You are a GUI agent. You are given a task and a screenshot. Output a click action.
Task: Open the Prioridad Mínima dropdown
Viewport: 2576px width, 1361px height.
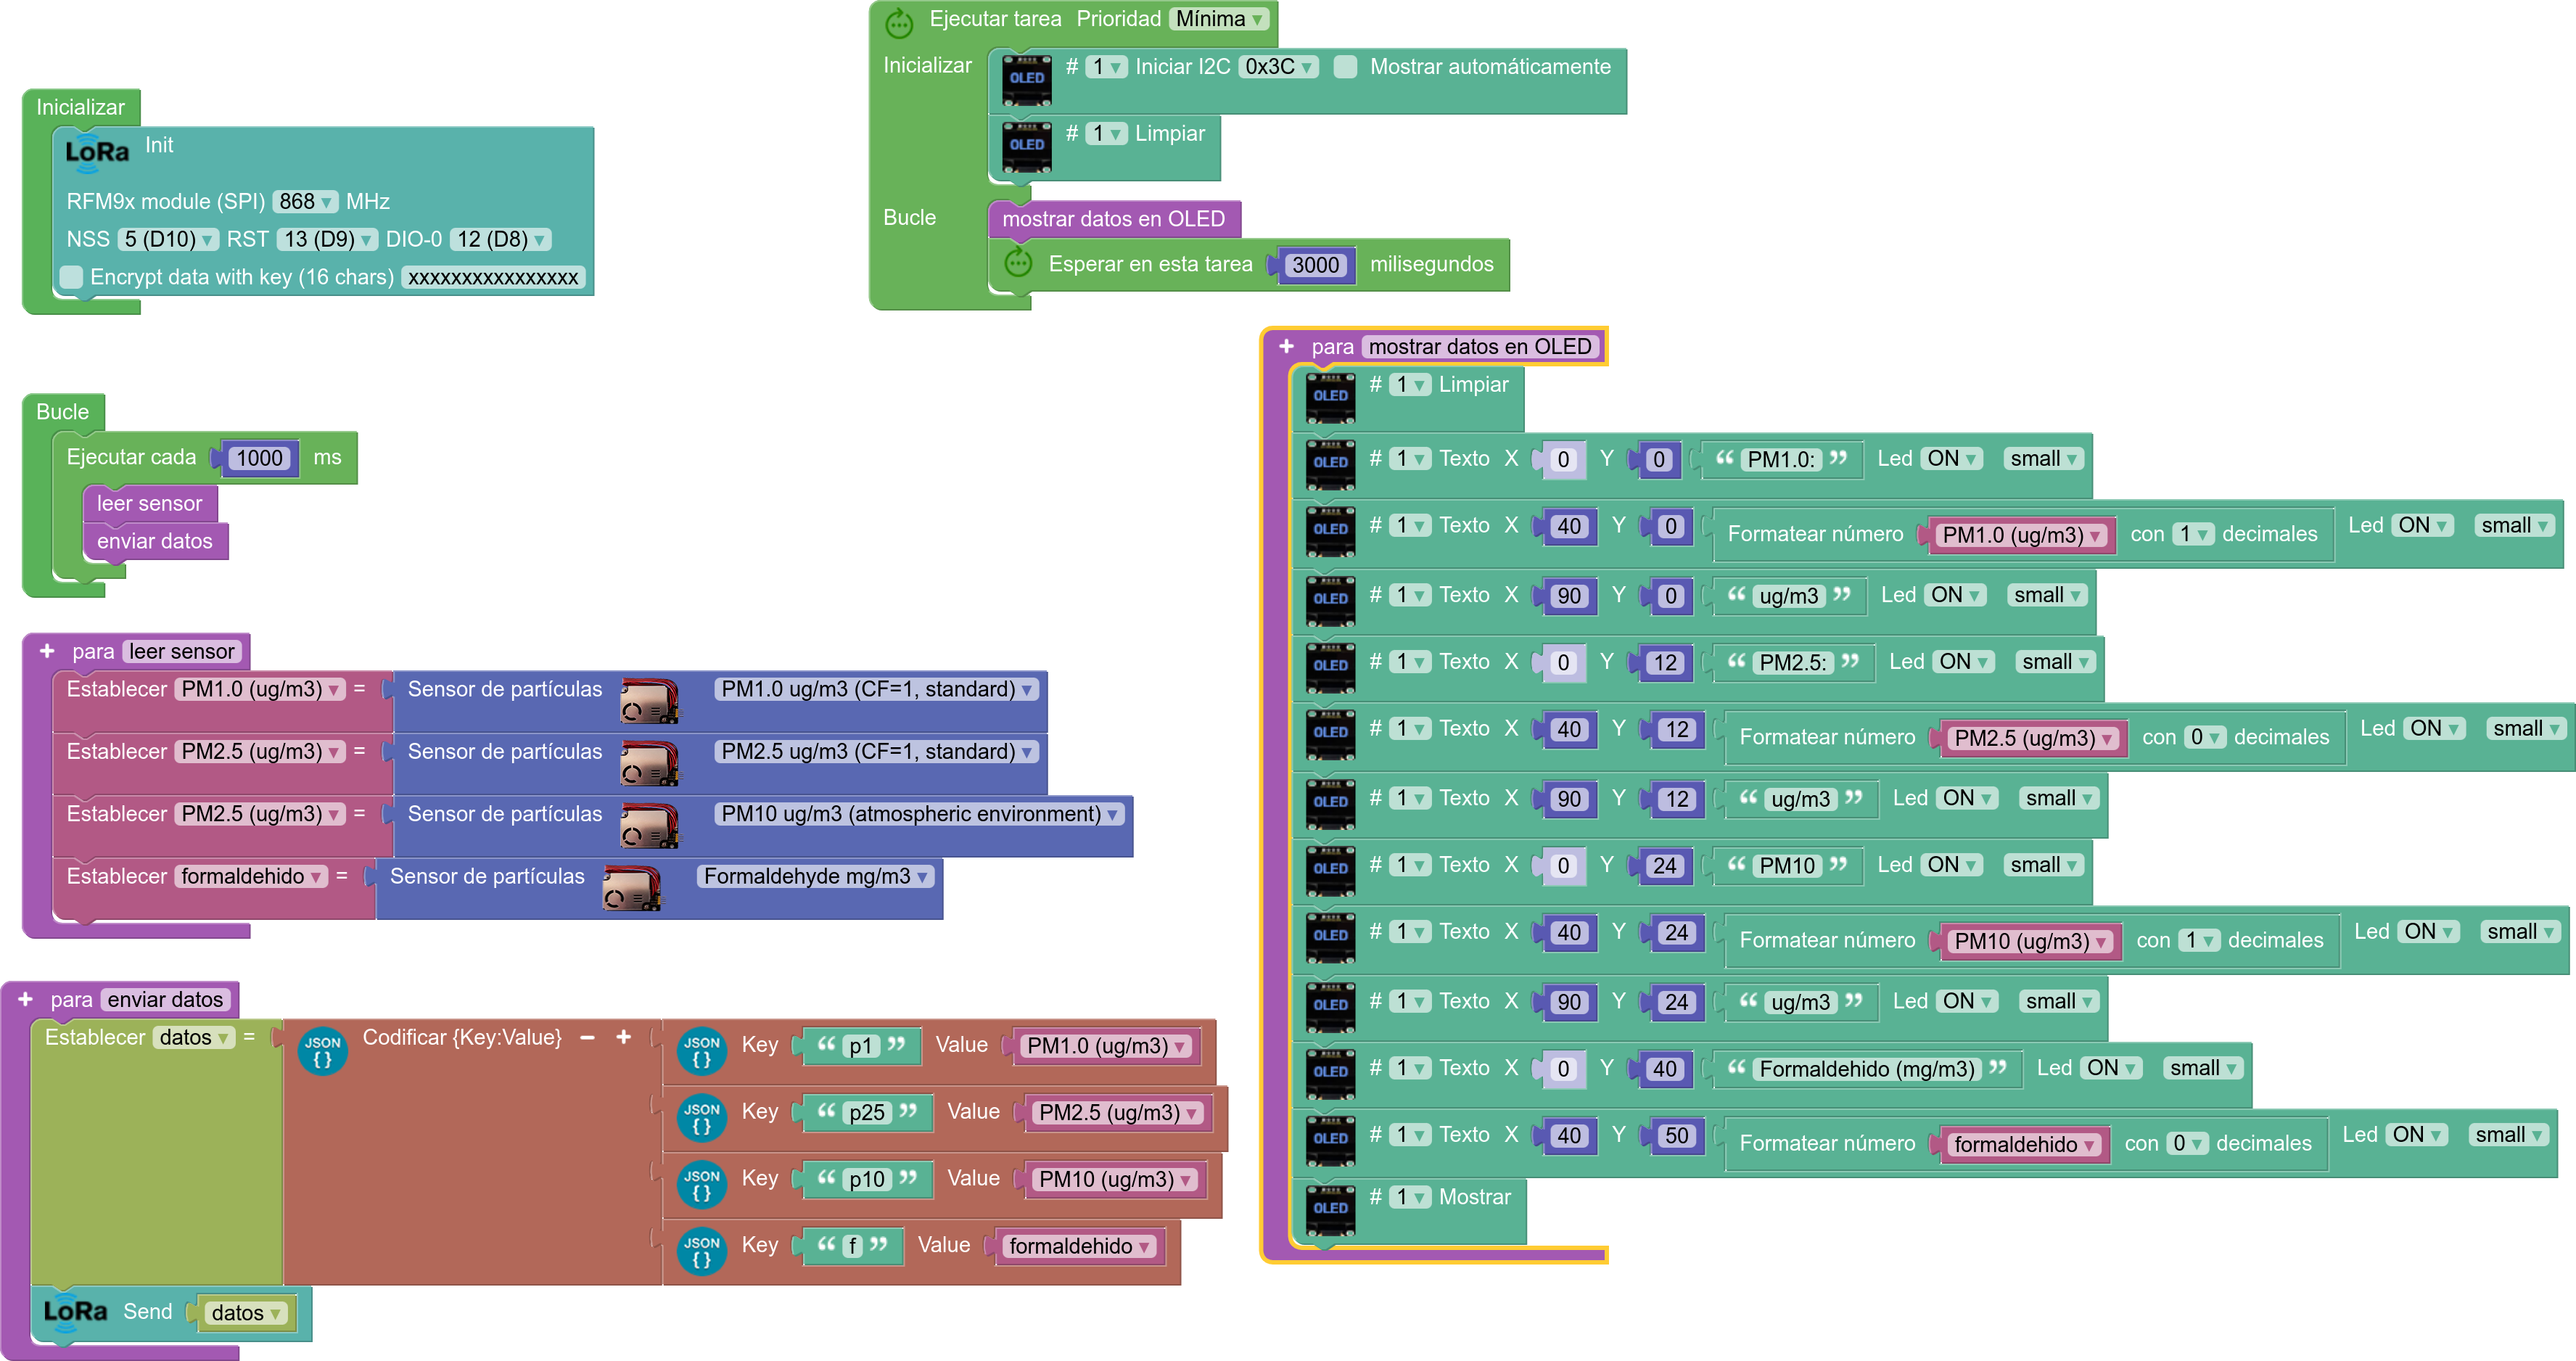point(1219,19)
